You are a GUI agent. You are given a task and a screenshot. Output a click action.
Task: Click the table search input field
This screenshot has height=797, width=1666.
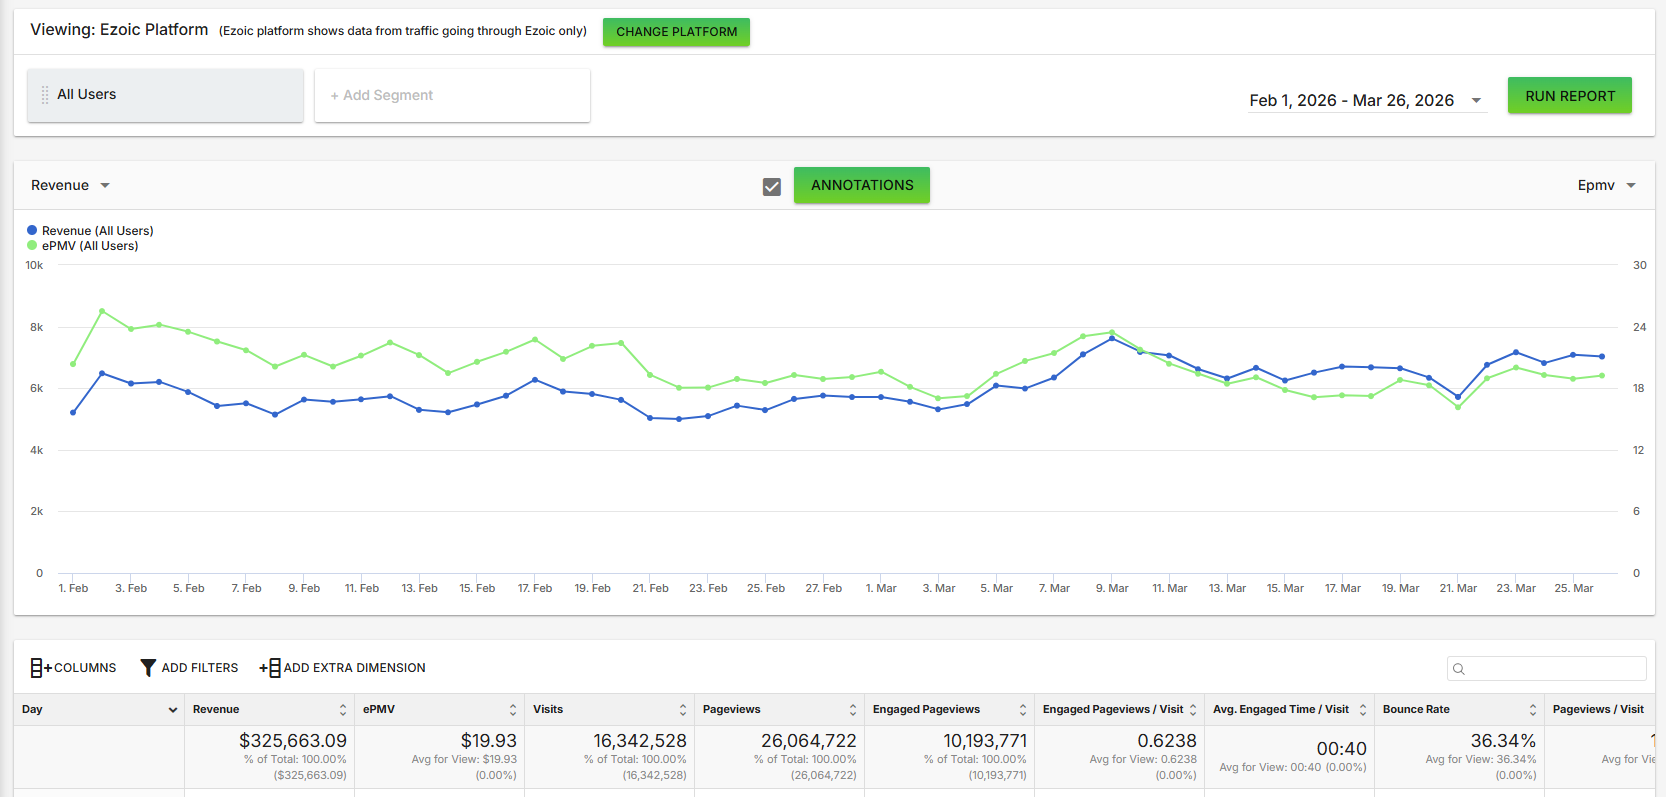point(1547,669)
